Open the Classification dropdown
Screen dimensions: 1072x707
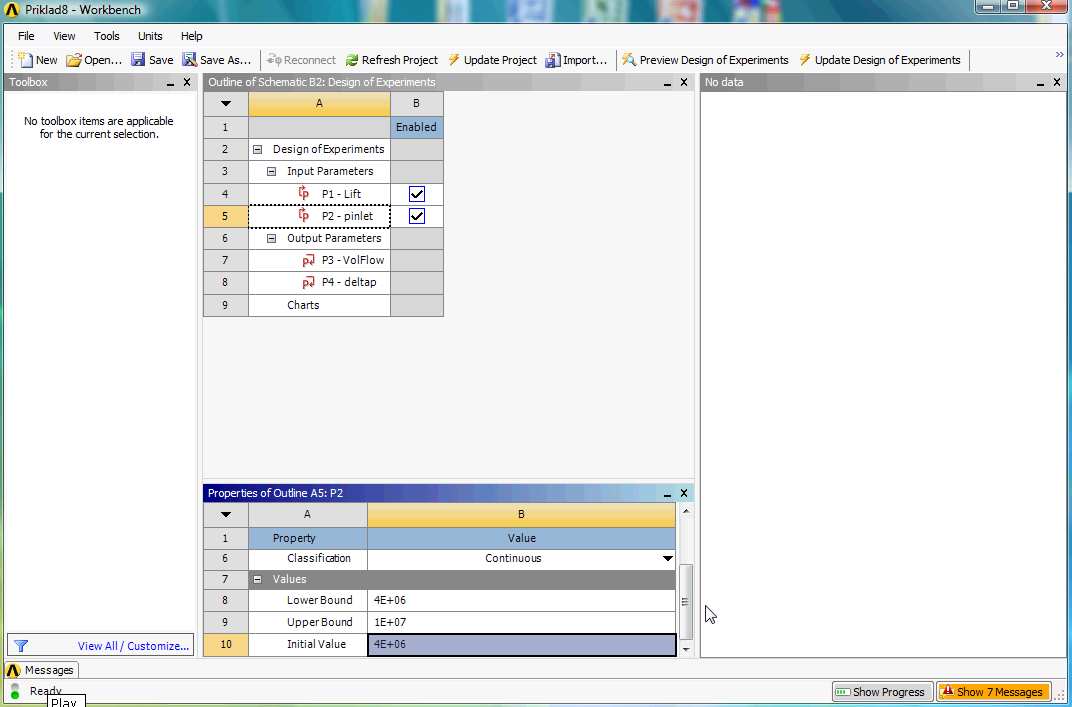tap(667, 559)
